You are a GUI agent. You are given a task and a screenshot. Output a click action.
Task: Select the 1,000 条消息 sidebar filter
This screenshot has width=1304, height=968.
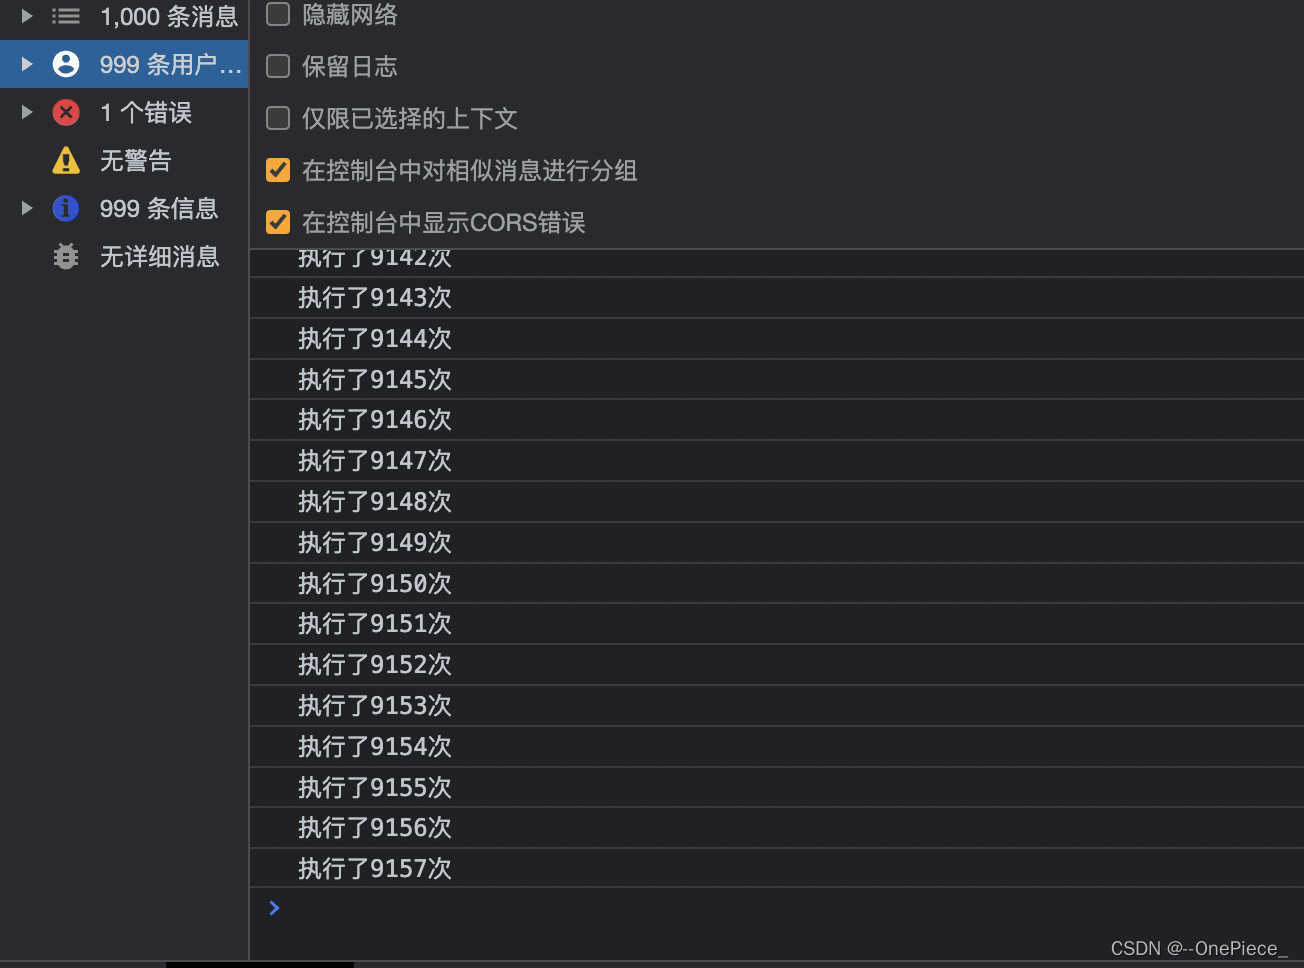tap(124, 16)
